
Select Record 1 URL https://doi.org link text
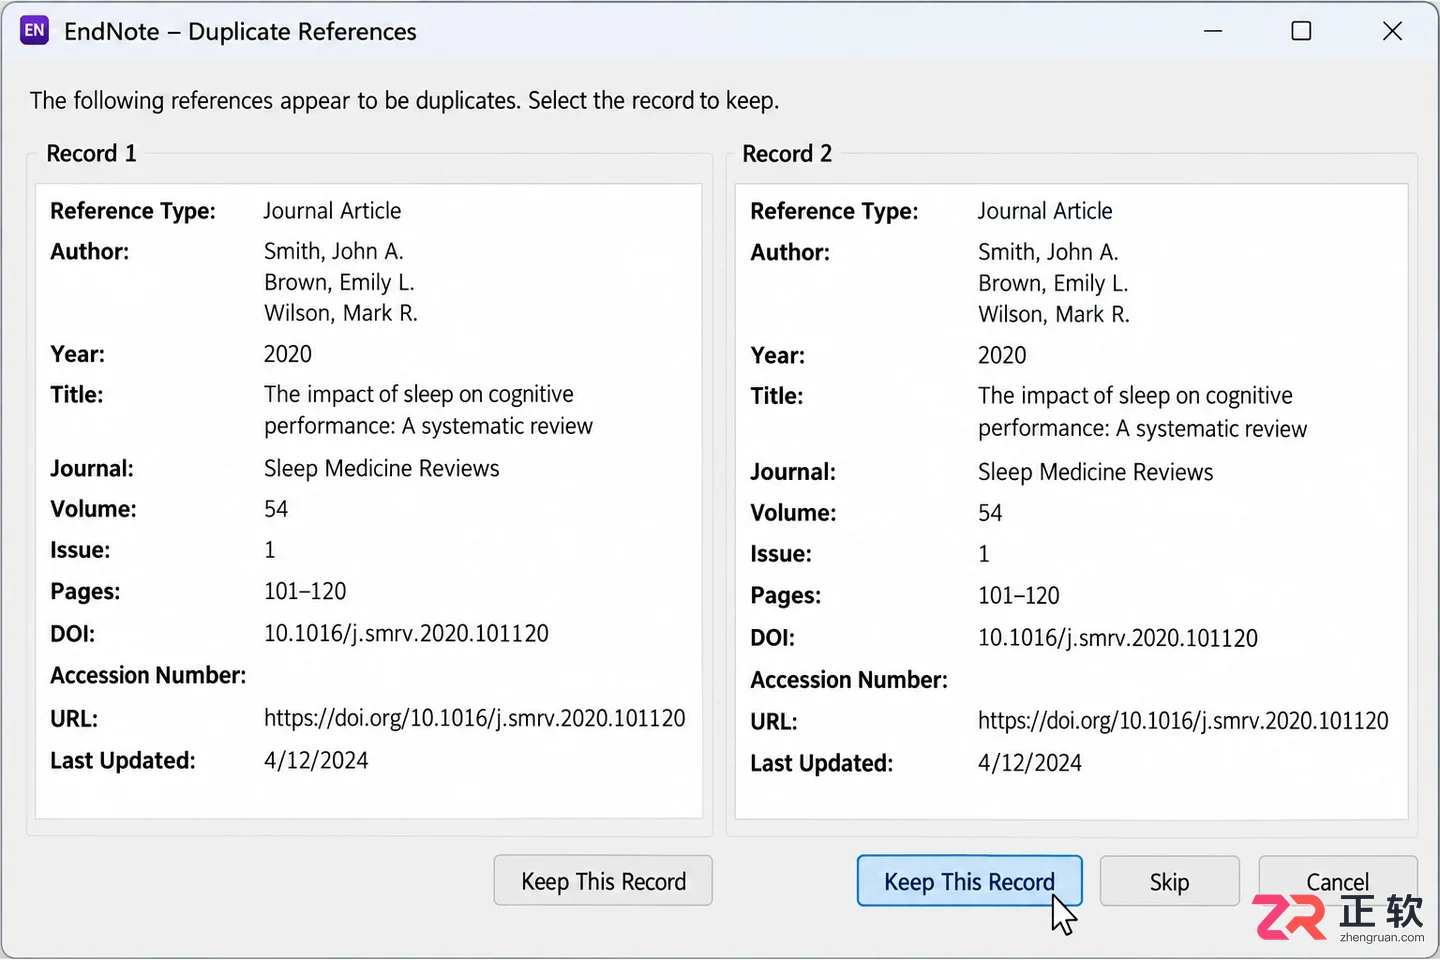point(475,718)
